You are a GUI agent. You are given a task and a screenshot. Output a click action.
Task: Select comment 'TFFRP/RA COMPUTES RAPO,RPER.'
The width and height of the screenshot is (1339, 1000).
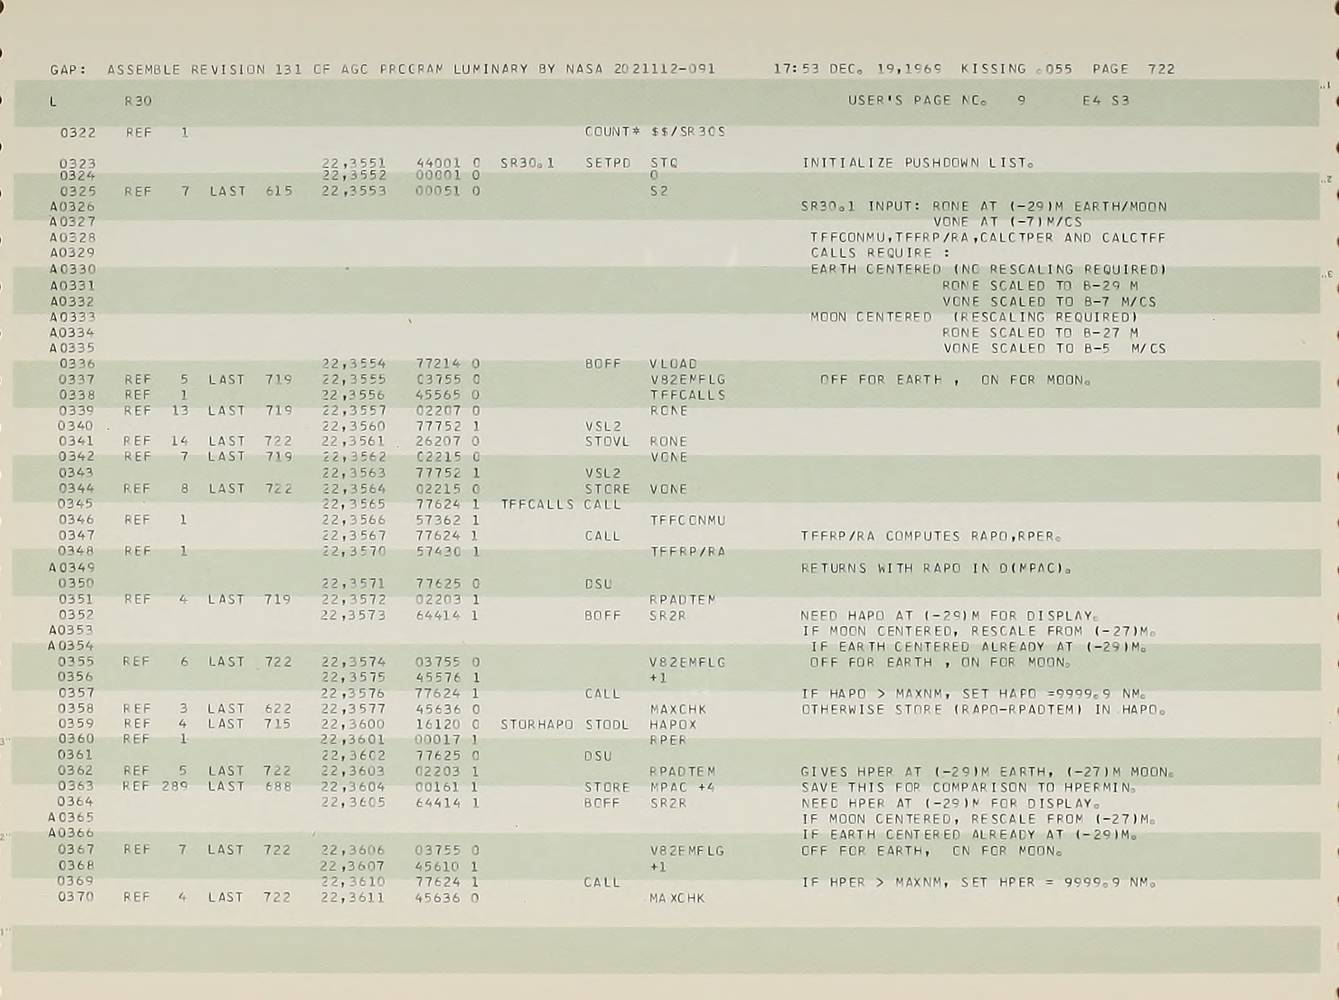click(931, 536)
